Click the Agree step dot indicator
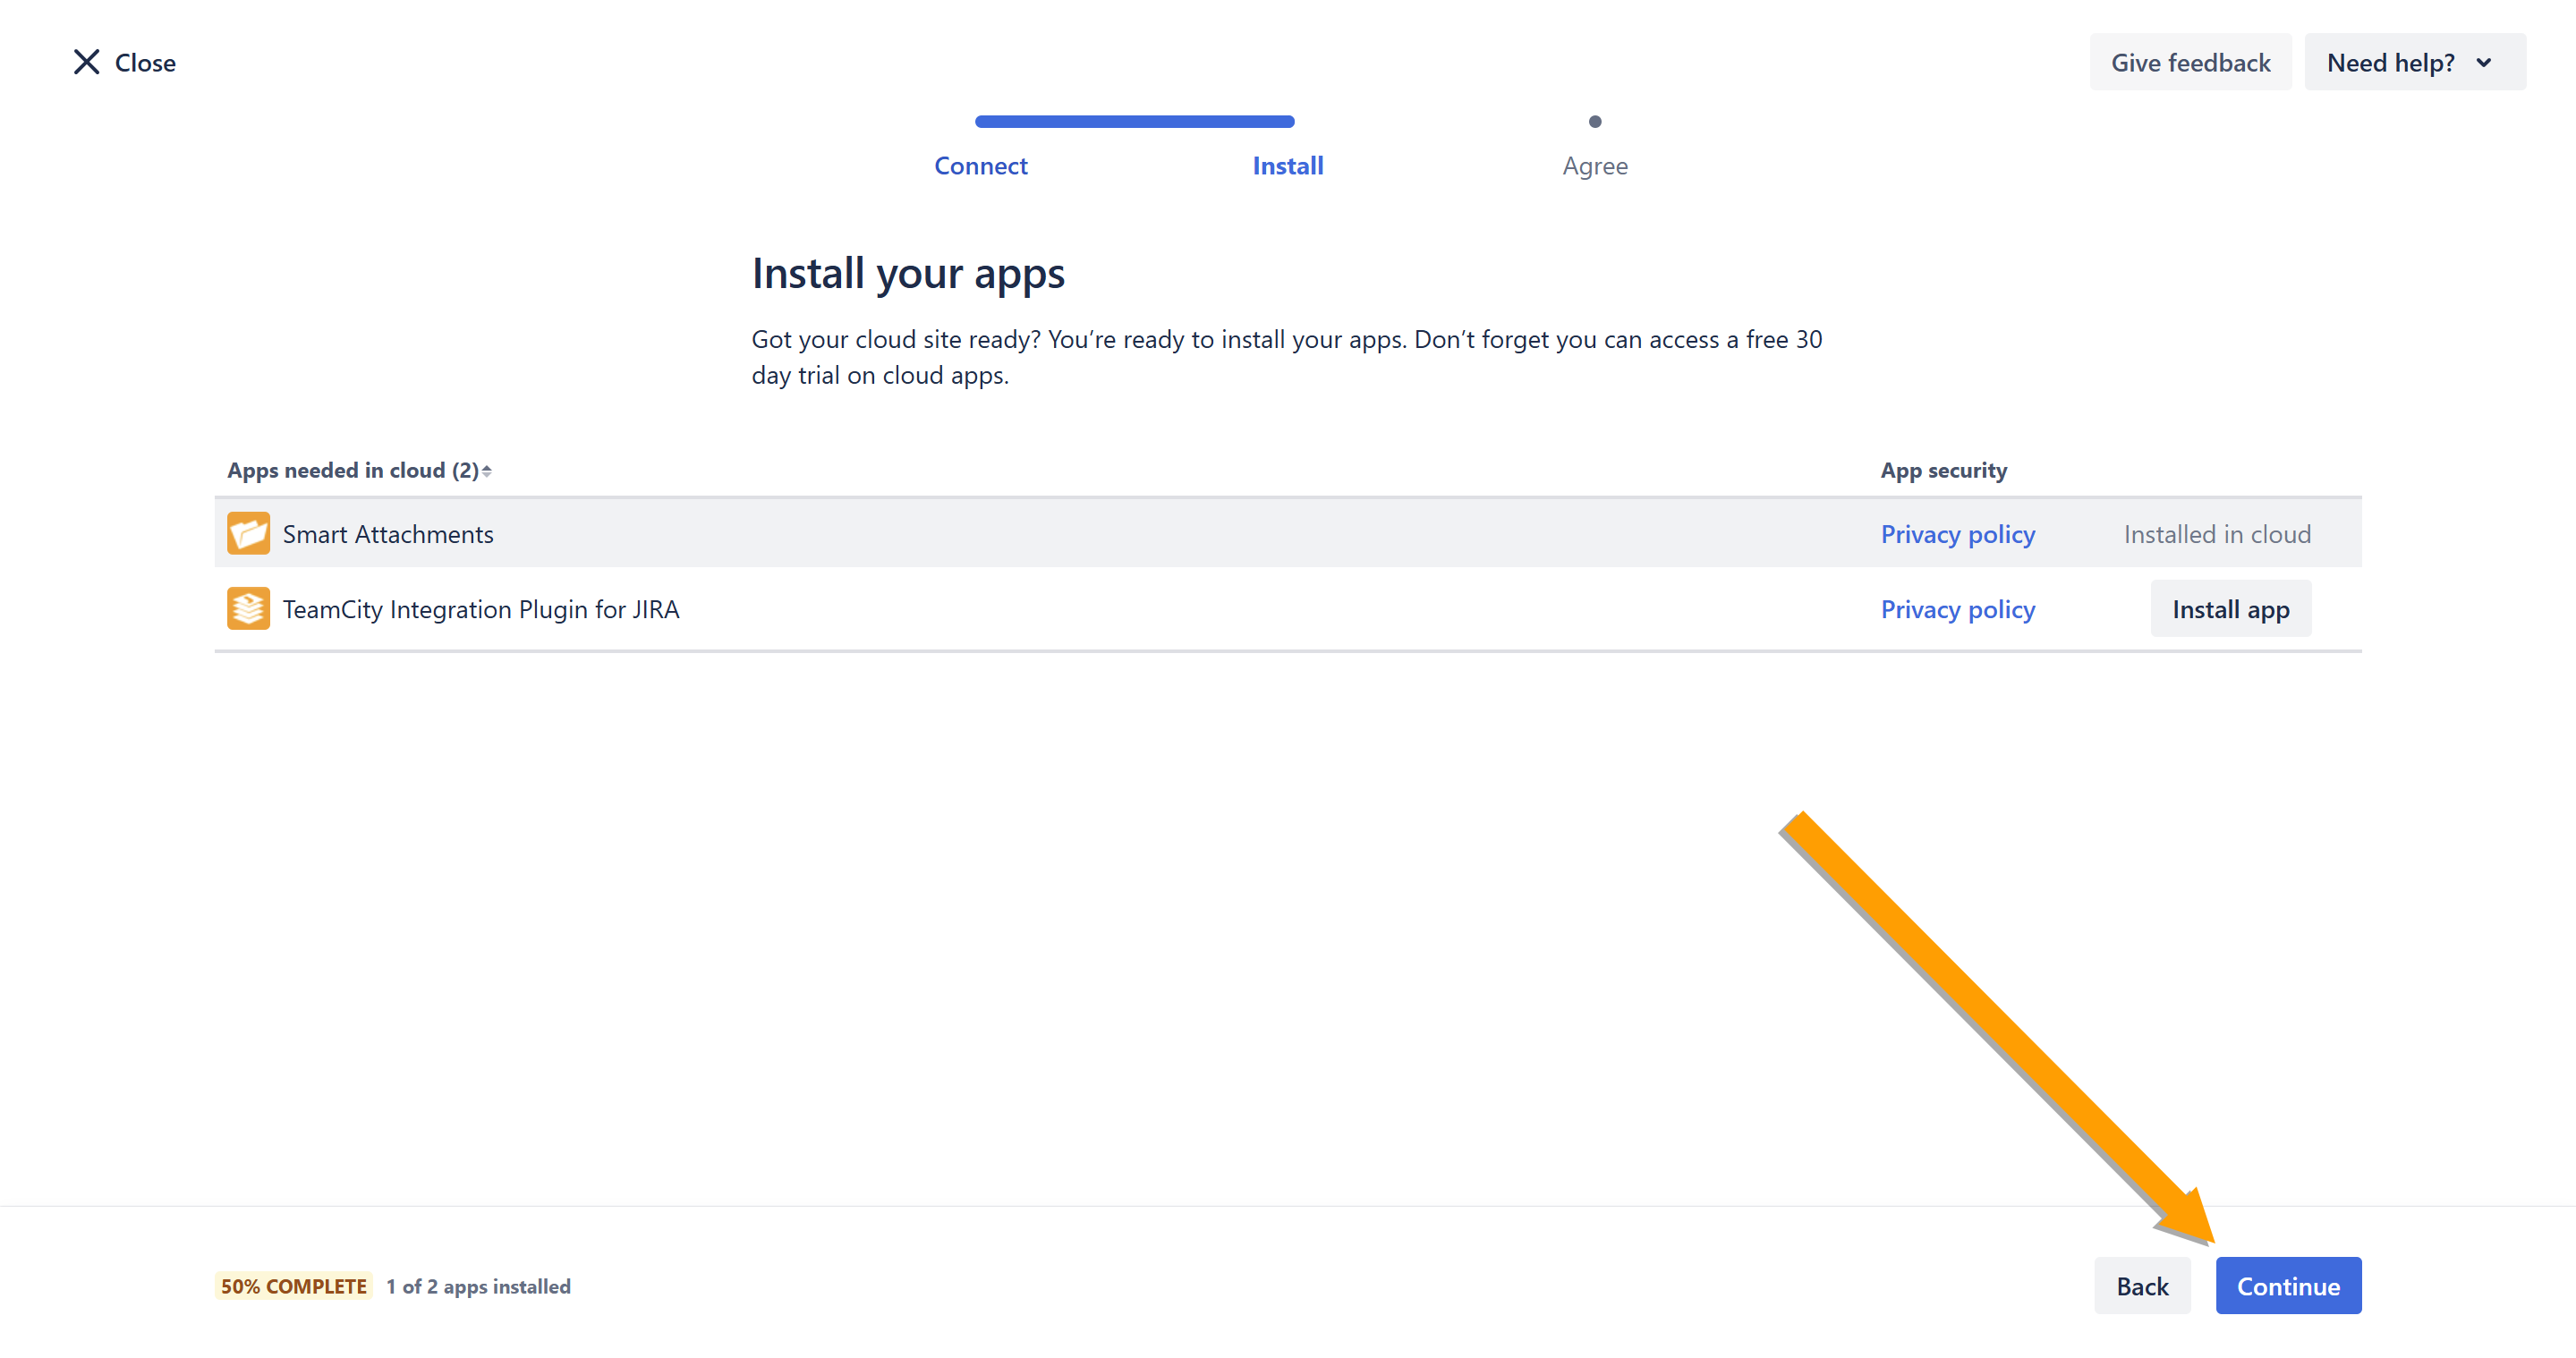2576x1358 pixels. [x=1594, y=122]
